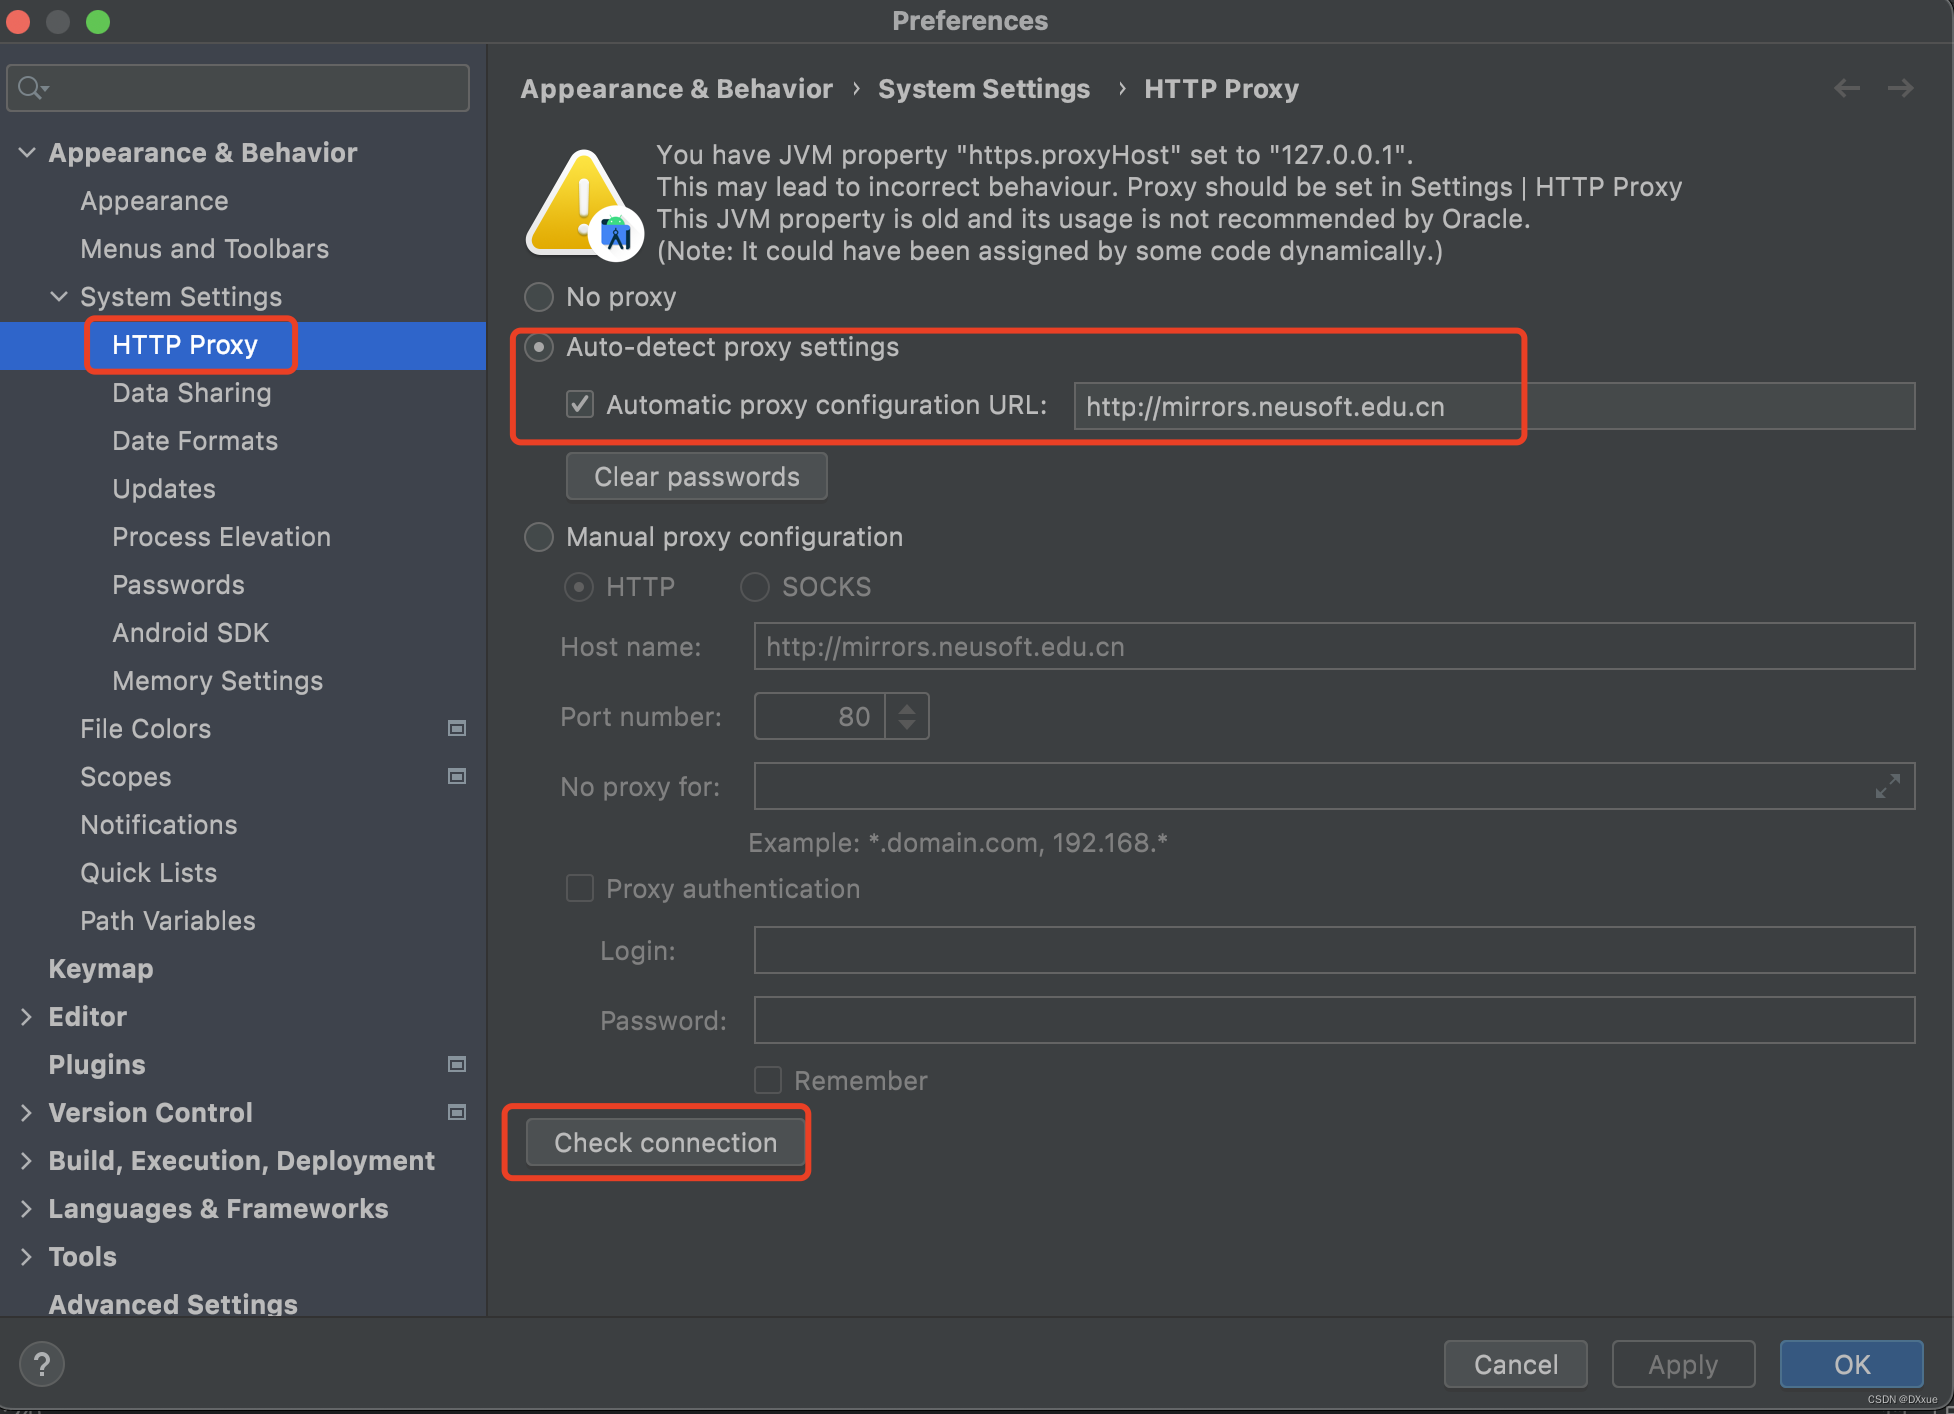Open System Settings tree item
The height and width of the screenshot is (1414, 1954).
point(182,296)
